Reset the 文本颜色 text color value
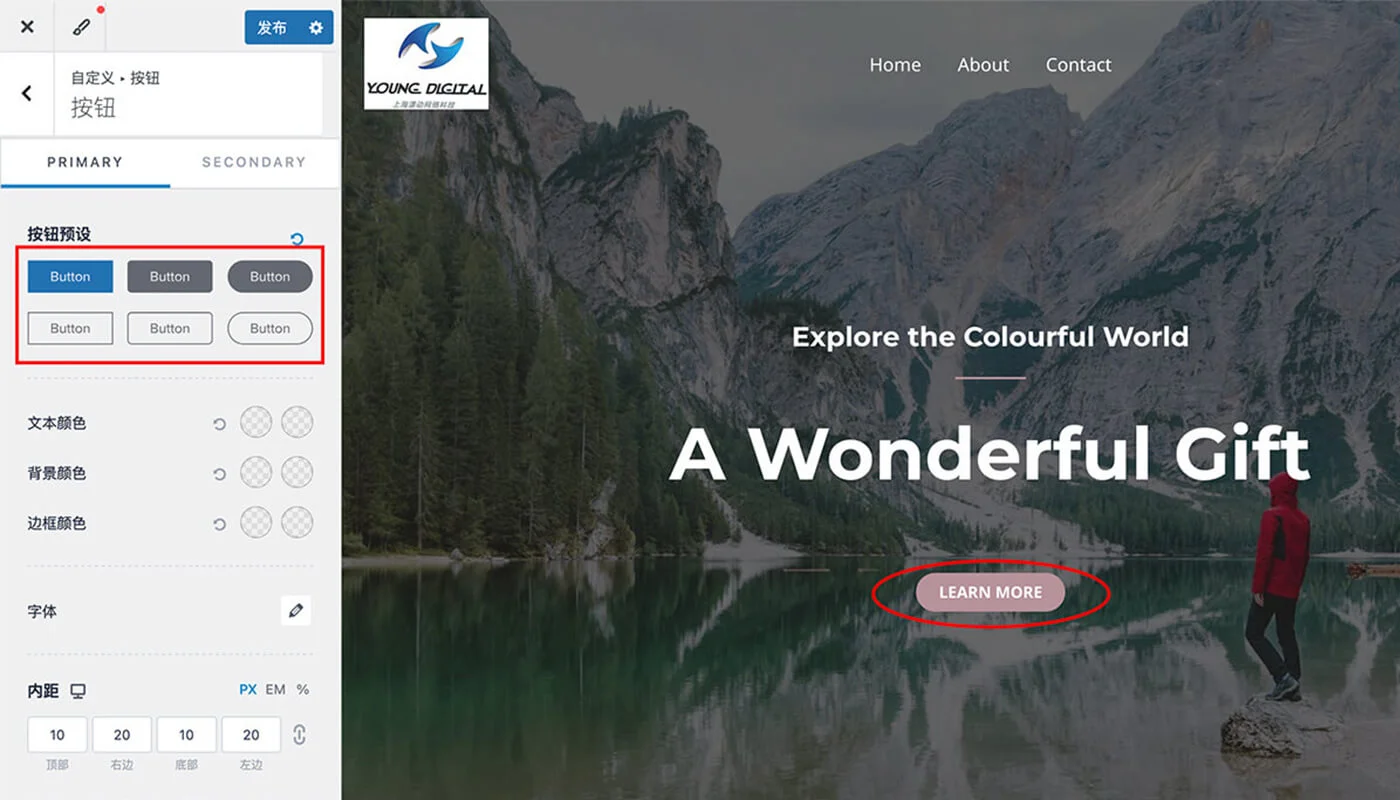 [x=219, y=424]
